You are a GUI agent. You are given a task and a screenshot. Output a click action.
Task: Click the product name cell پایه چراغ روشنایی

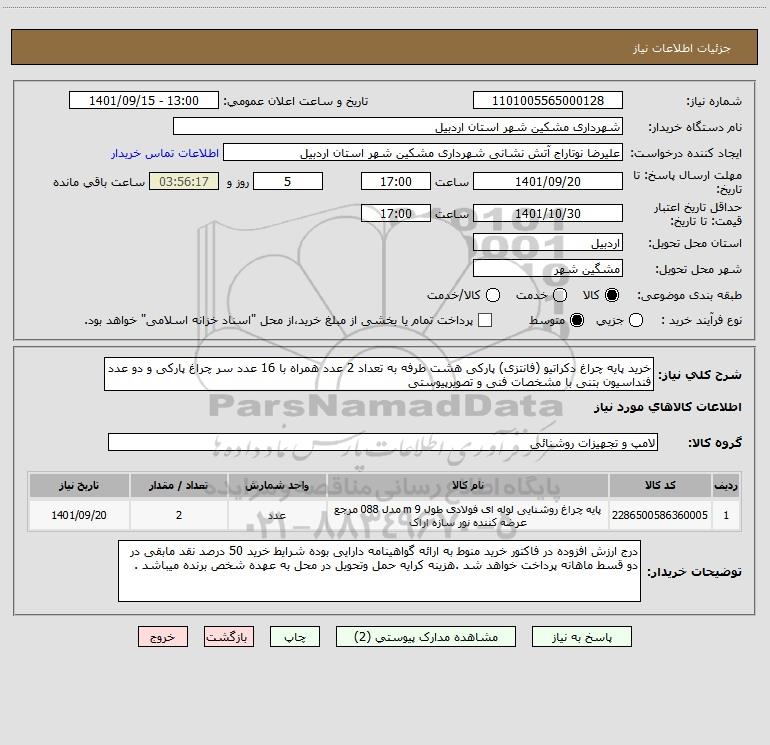468,515
